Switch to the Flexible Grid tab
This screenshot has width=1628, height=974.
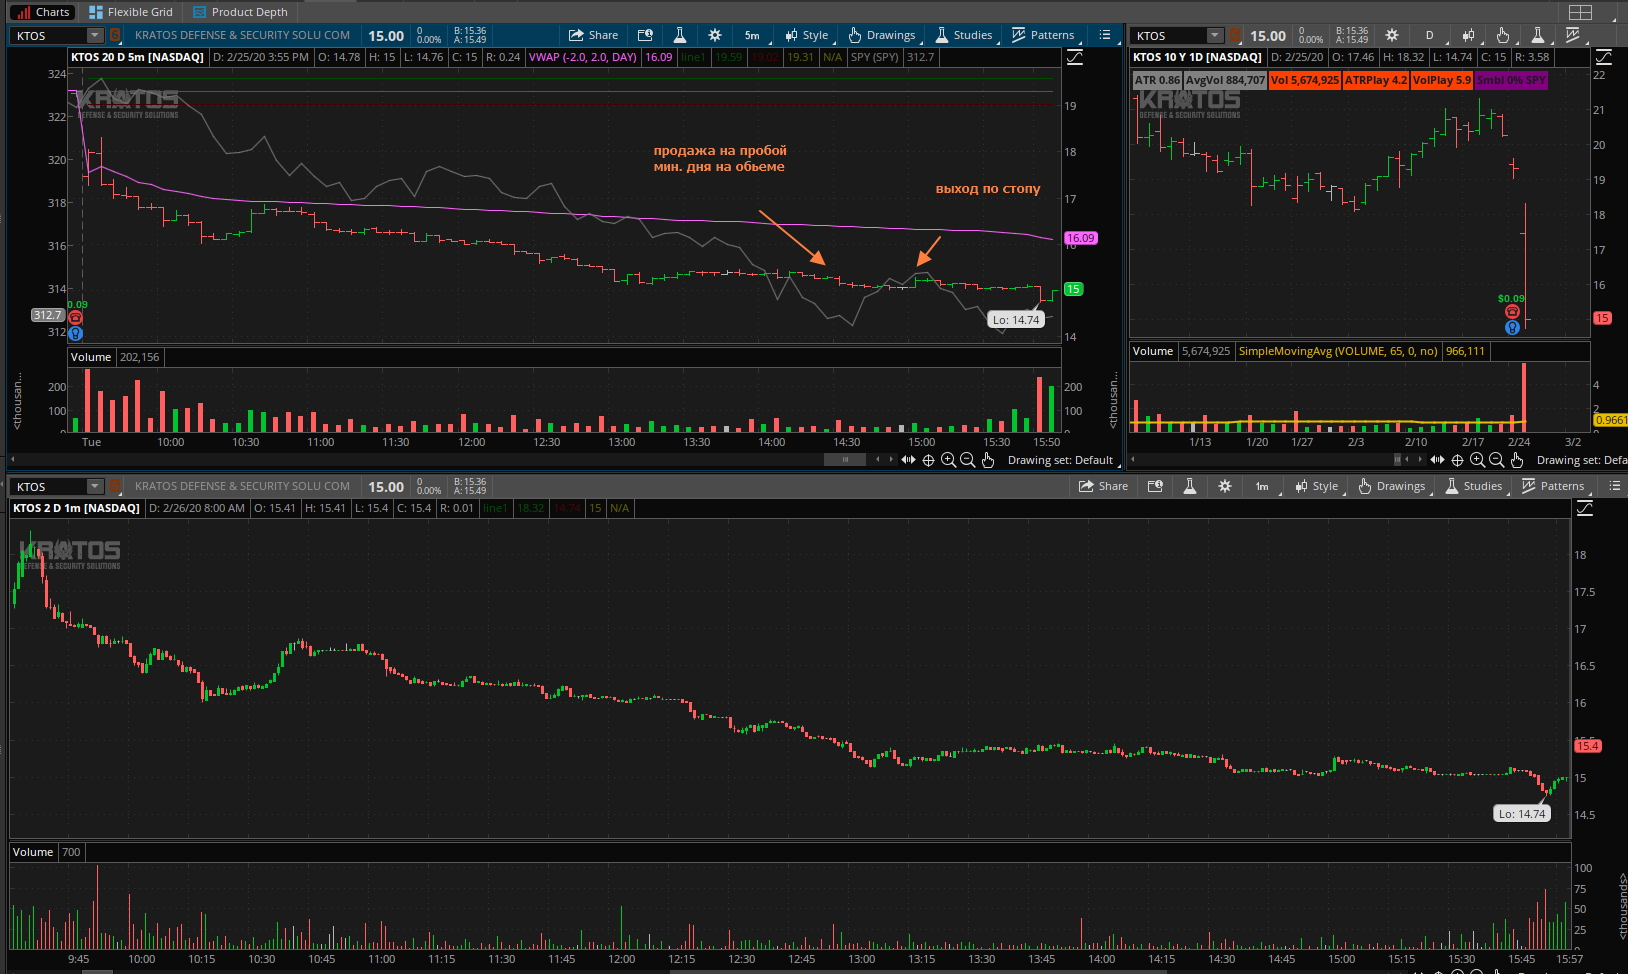click(131, 12)
